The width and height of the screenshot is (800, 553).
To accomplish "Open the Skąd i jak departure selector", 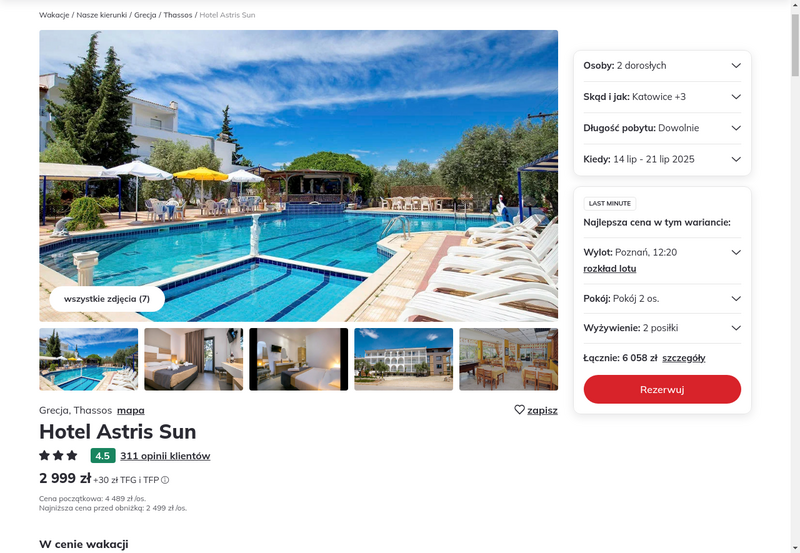I will coord(662,97).
